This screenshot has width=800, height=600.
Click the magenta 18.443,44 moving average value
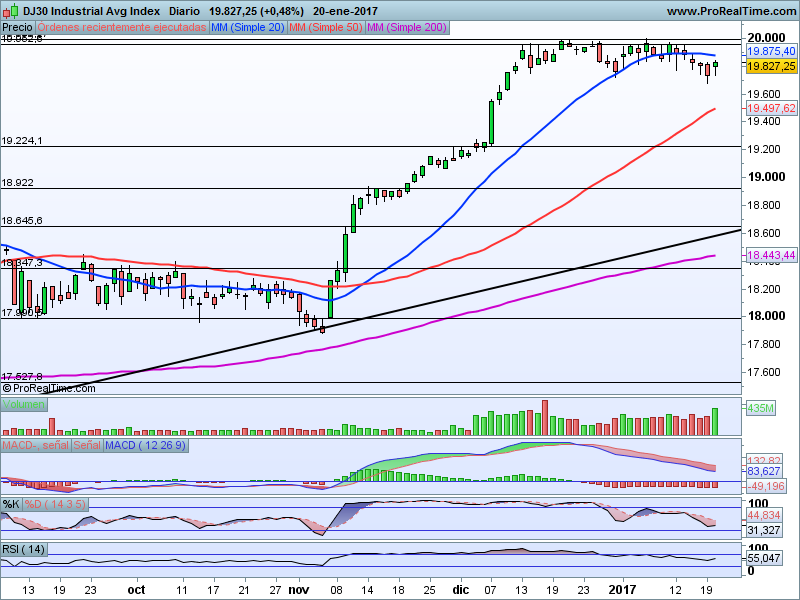[x=771, y=255]
